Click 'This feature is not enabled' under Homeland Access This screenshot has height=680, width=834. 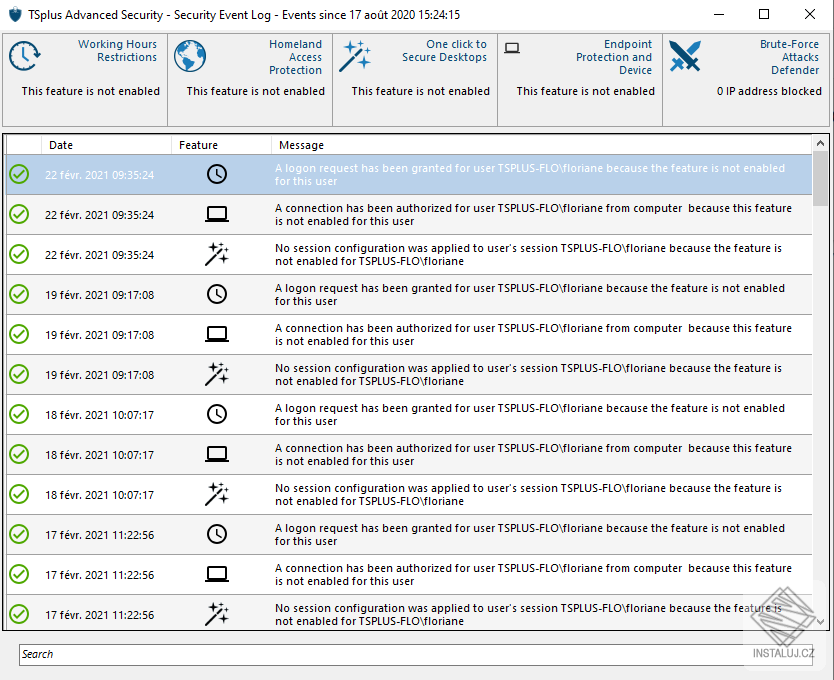click(255, 91)
